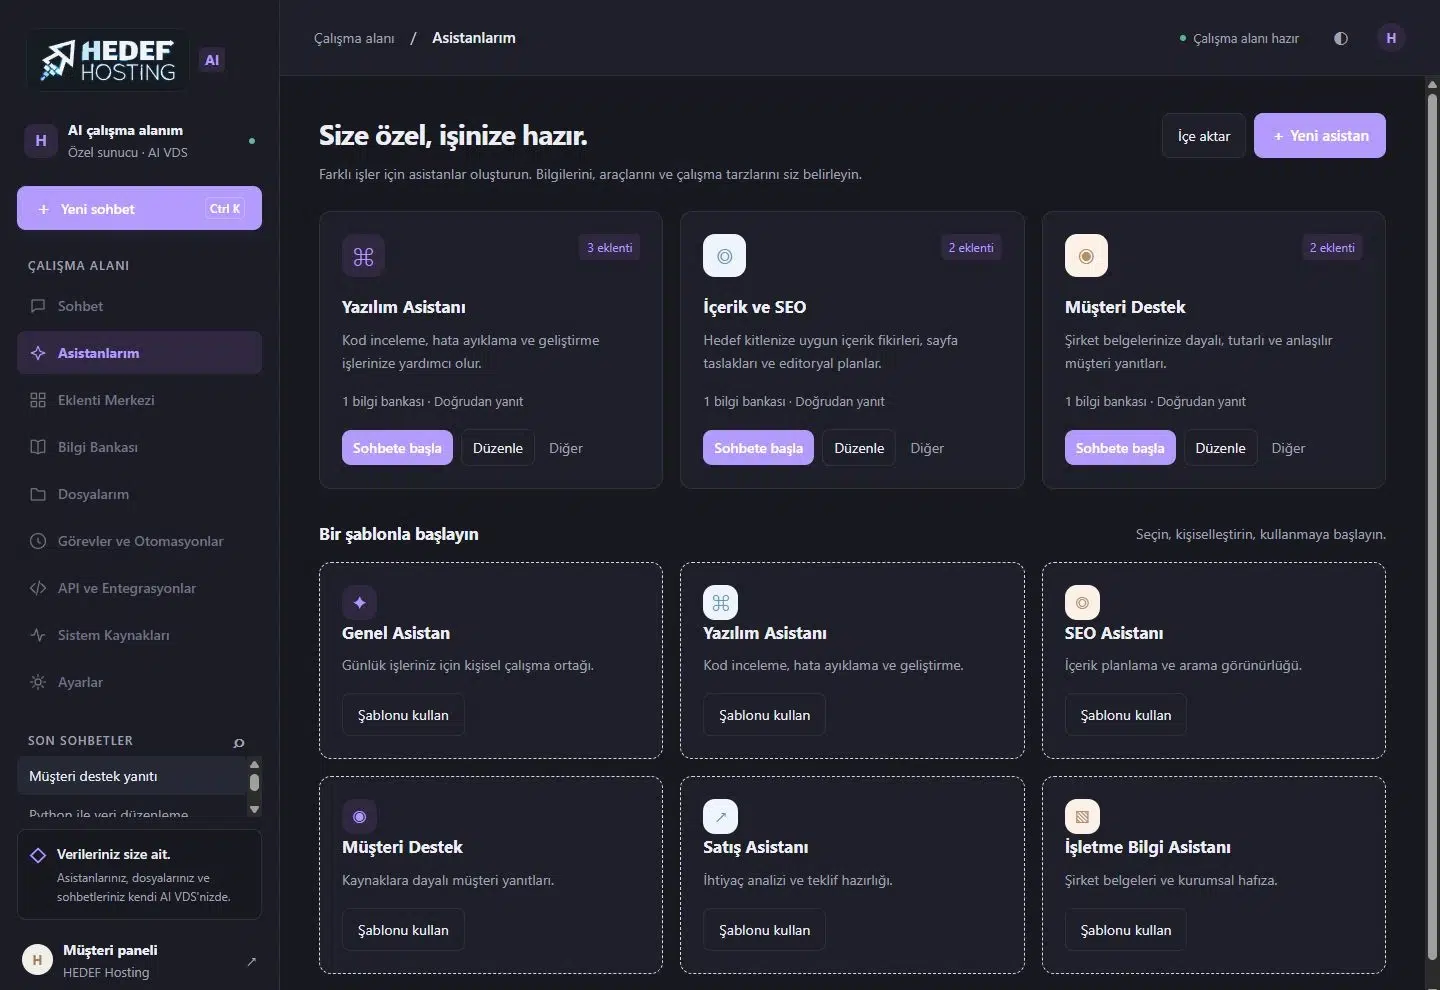
Task: Expand Diğer options for Müşteri Destek
Action: (x=1288, y=448)
